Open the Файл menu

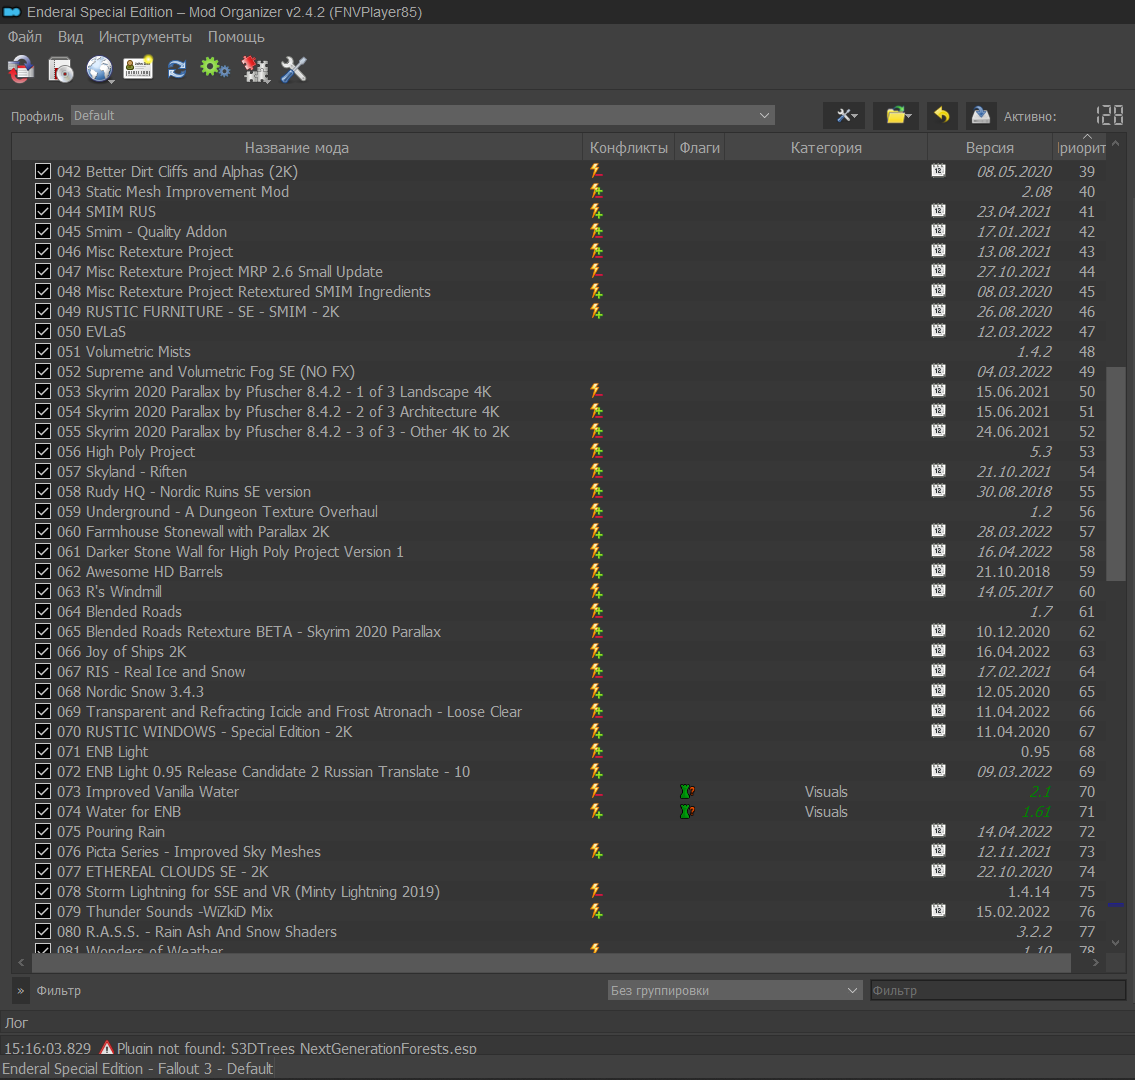coord(25,37)
